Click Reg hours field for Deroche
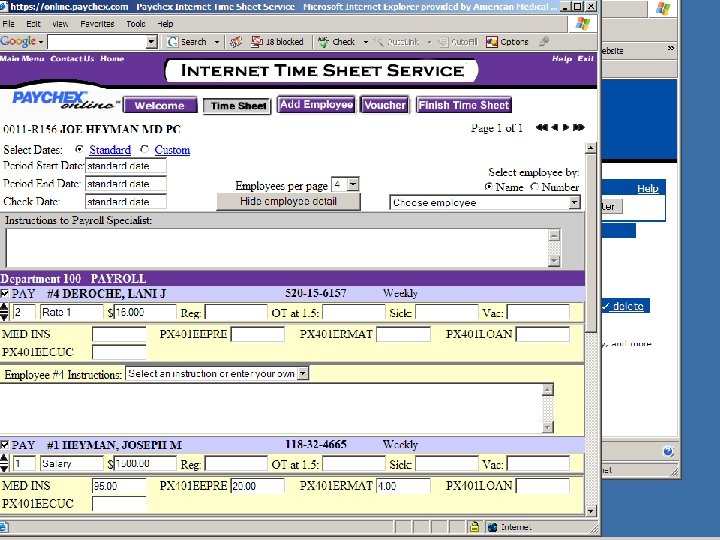This screenshot has width=720, height=540. click(x=236, y=312)
